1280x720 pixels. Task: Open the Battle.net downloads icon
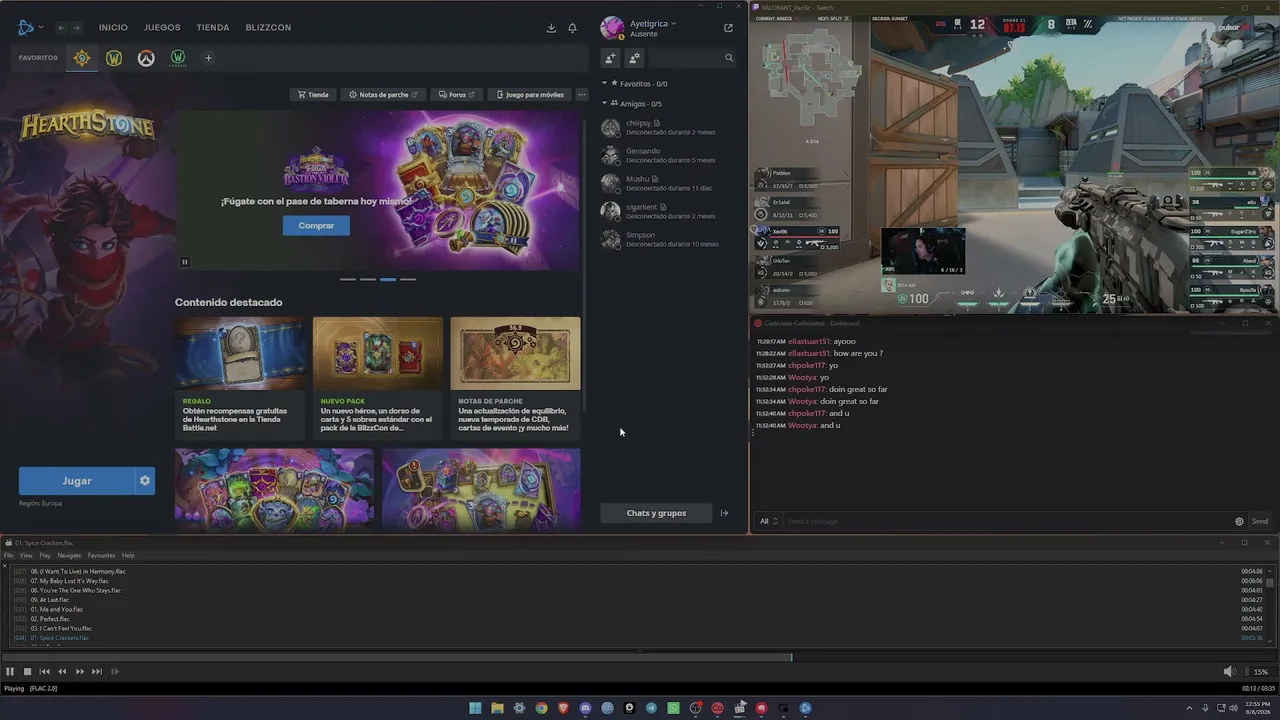pos(551,28)
